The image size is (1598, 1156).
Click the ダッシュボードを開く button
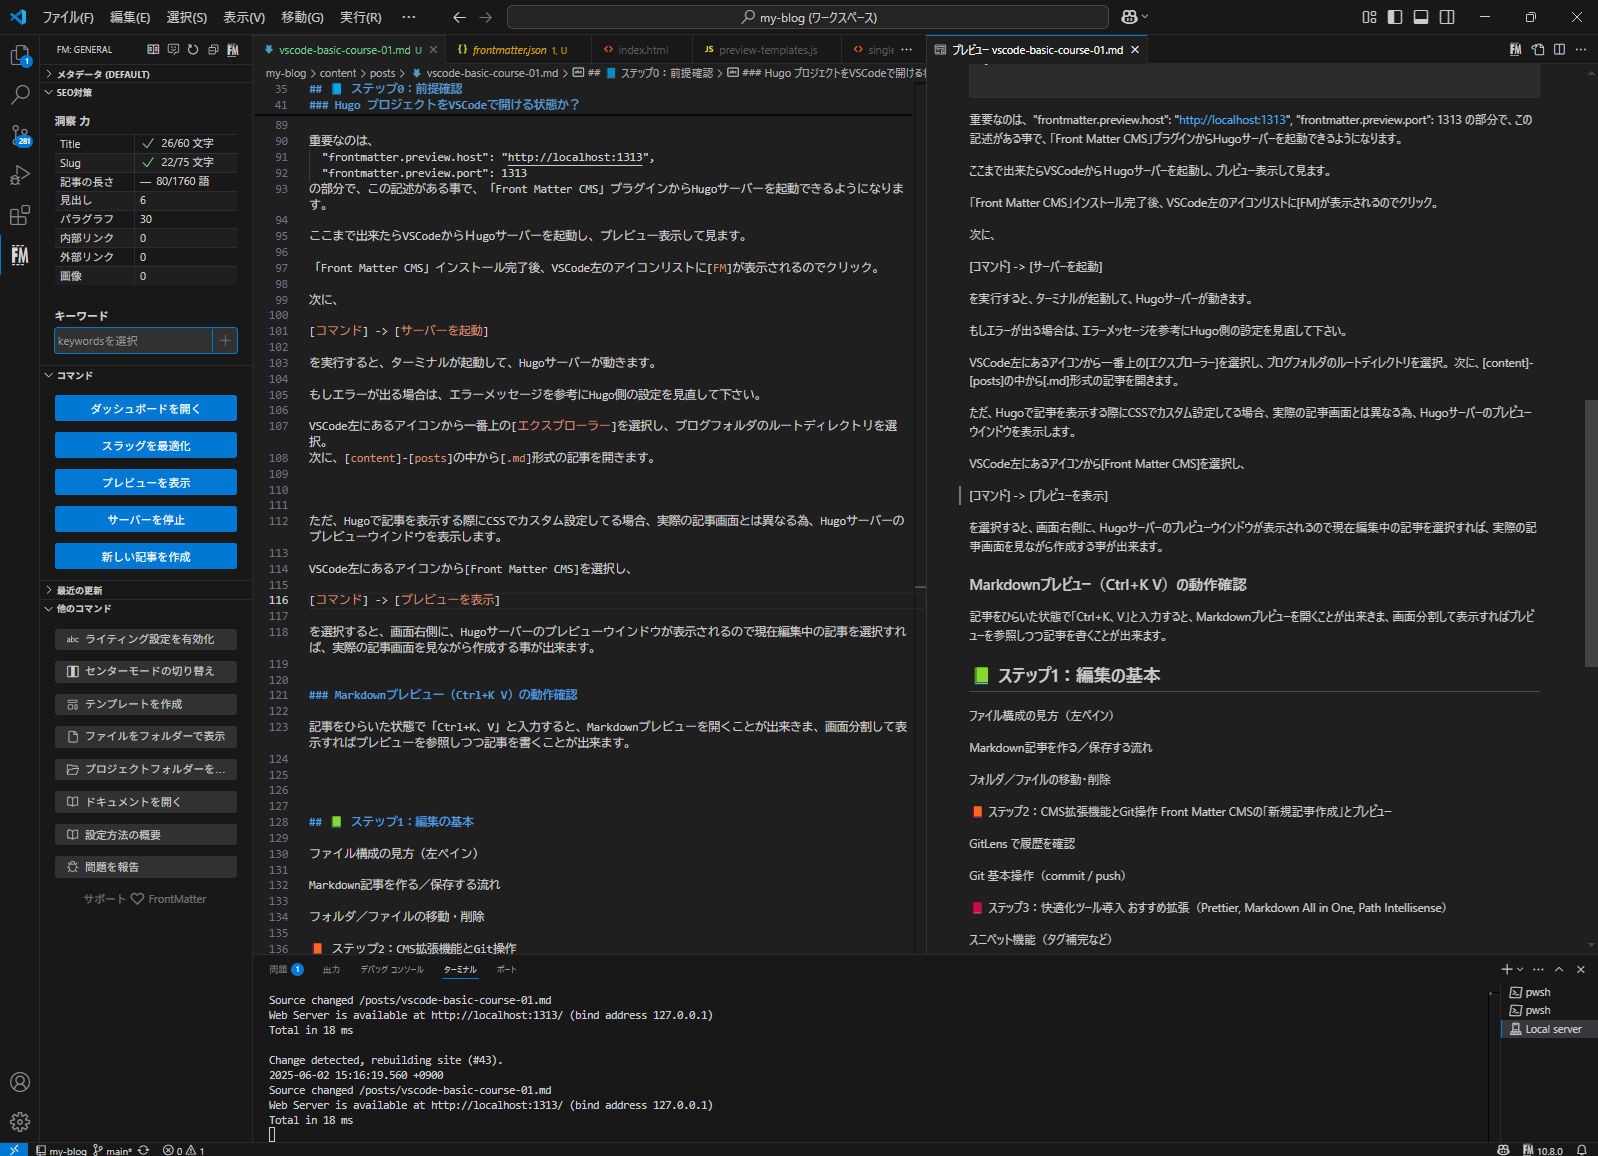click(146, 408)
